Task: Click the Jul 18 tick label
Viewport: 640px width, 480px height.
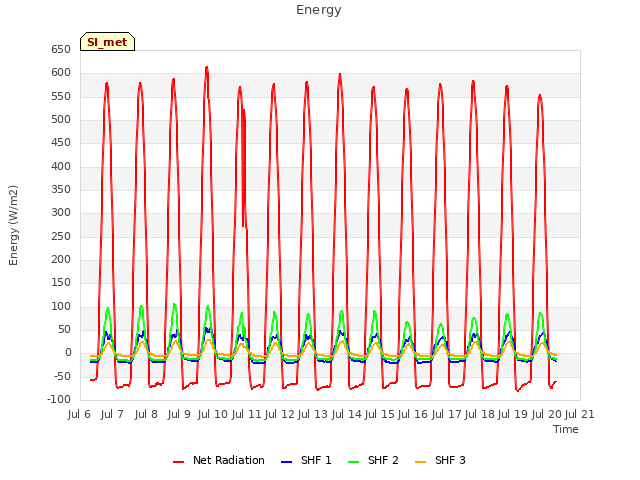Action: [x=480, y=414]
